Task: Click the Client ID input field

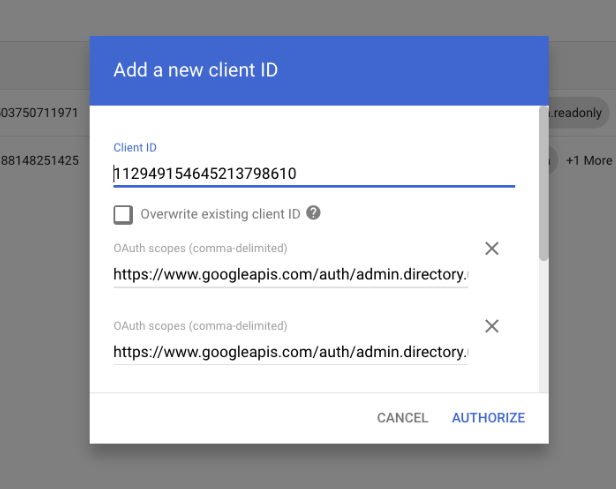Action: click(314, 174)
